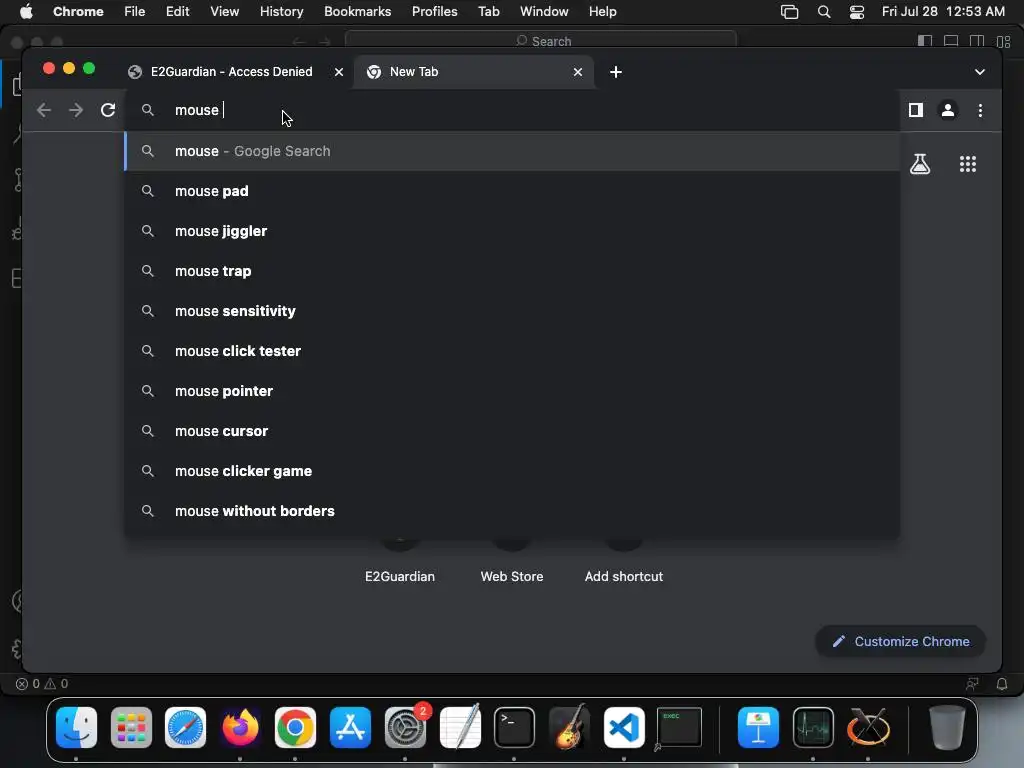Open the Window menu
Viewport: 1024px width, 768px height.
[544, 12]
